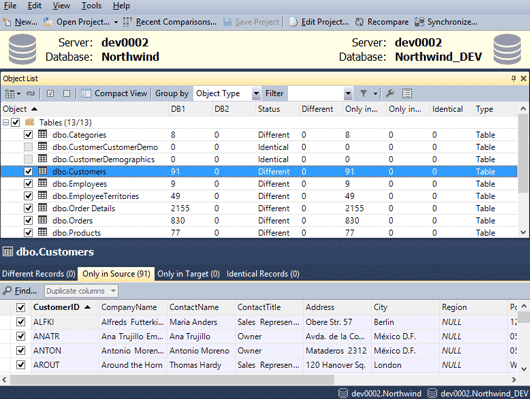Expand the Filter combo box dropdown
Screen dimensions: 530x399
(348, 94)
